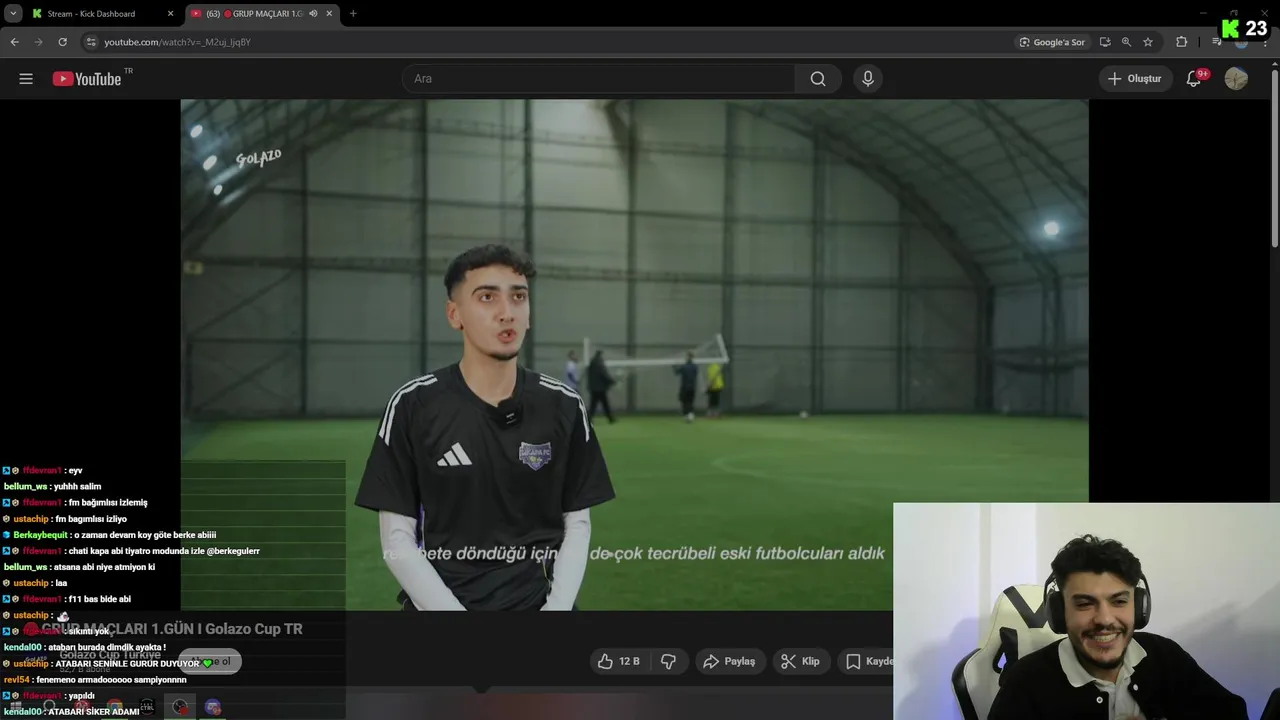Start voice search with the microphone icon
This screenshot has width=1280, height=720.
(868, 79)
